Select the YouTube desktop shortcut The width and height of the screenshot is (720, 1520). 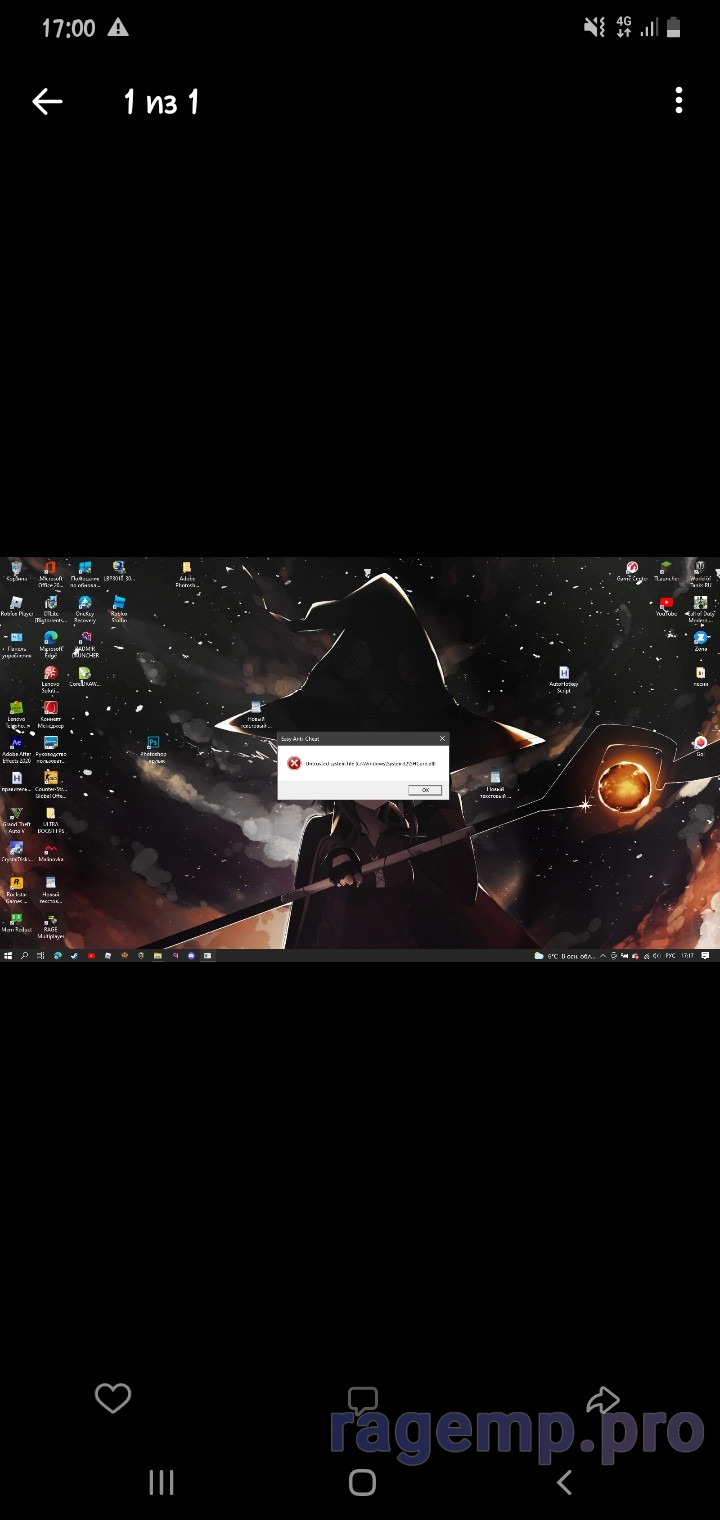[x=666, y=606]
